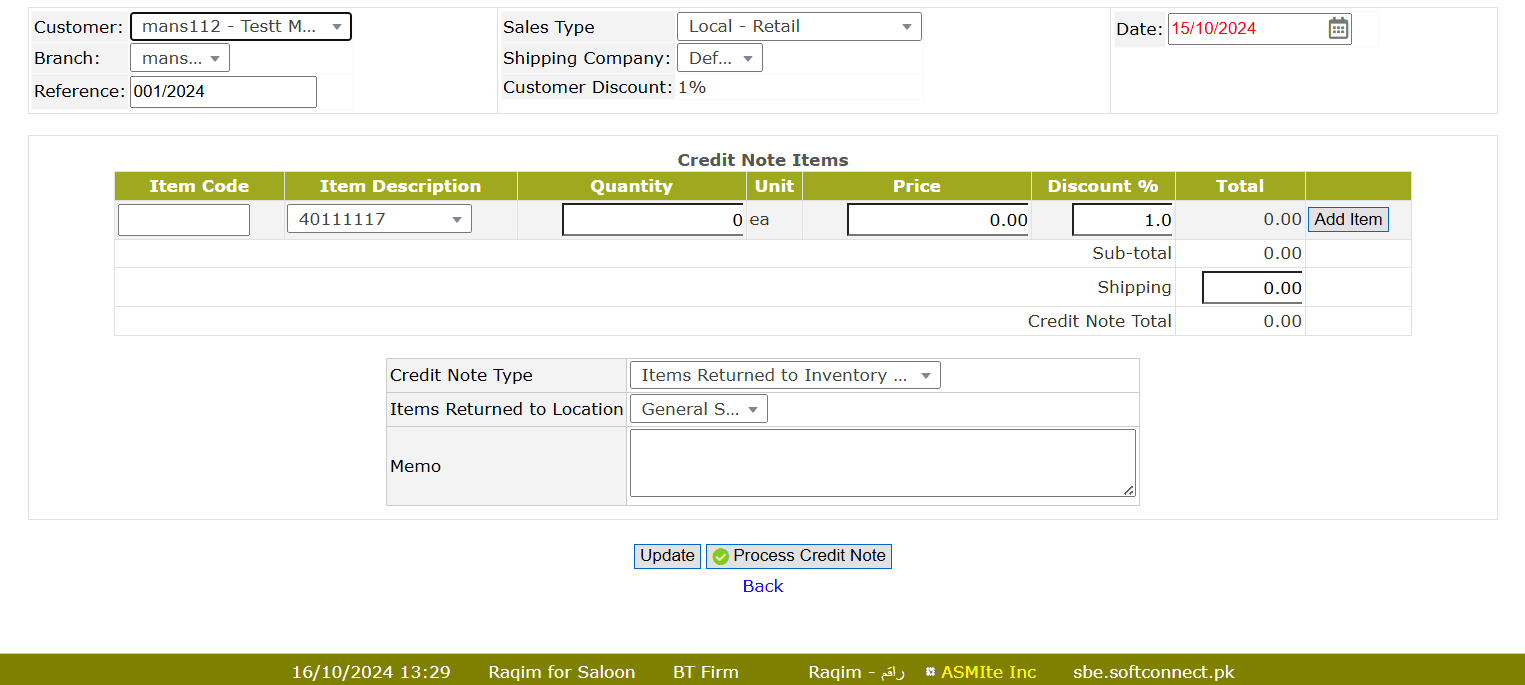Click inside the Memo text area
This screenshot has height=685, width=1525.
click(882, 463)
